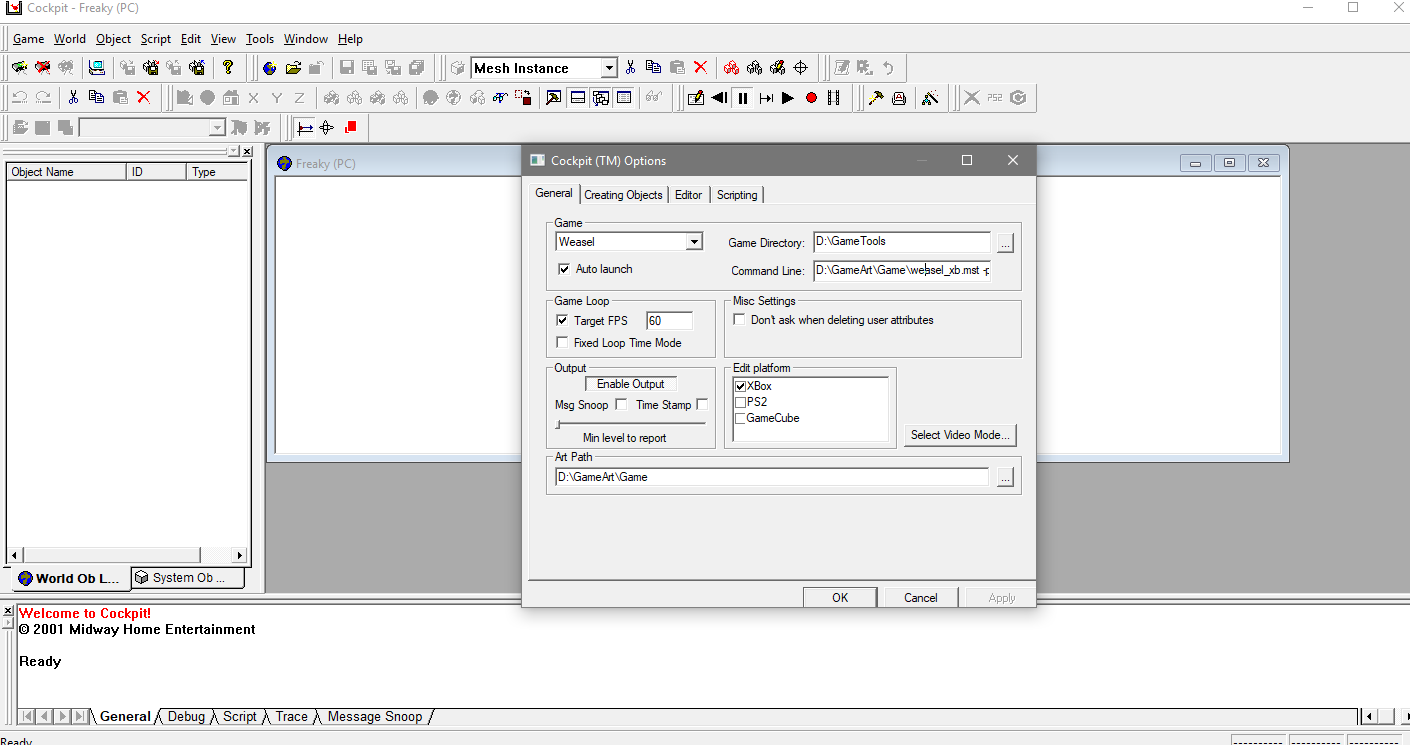
Task: Click the step-back playback button
Action: (x=719, y=98)
